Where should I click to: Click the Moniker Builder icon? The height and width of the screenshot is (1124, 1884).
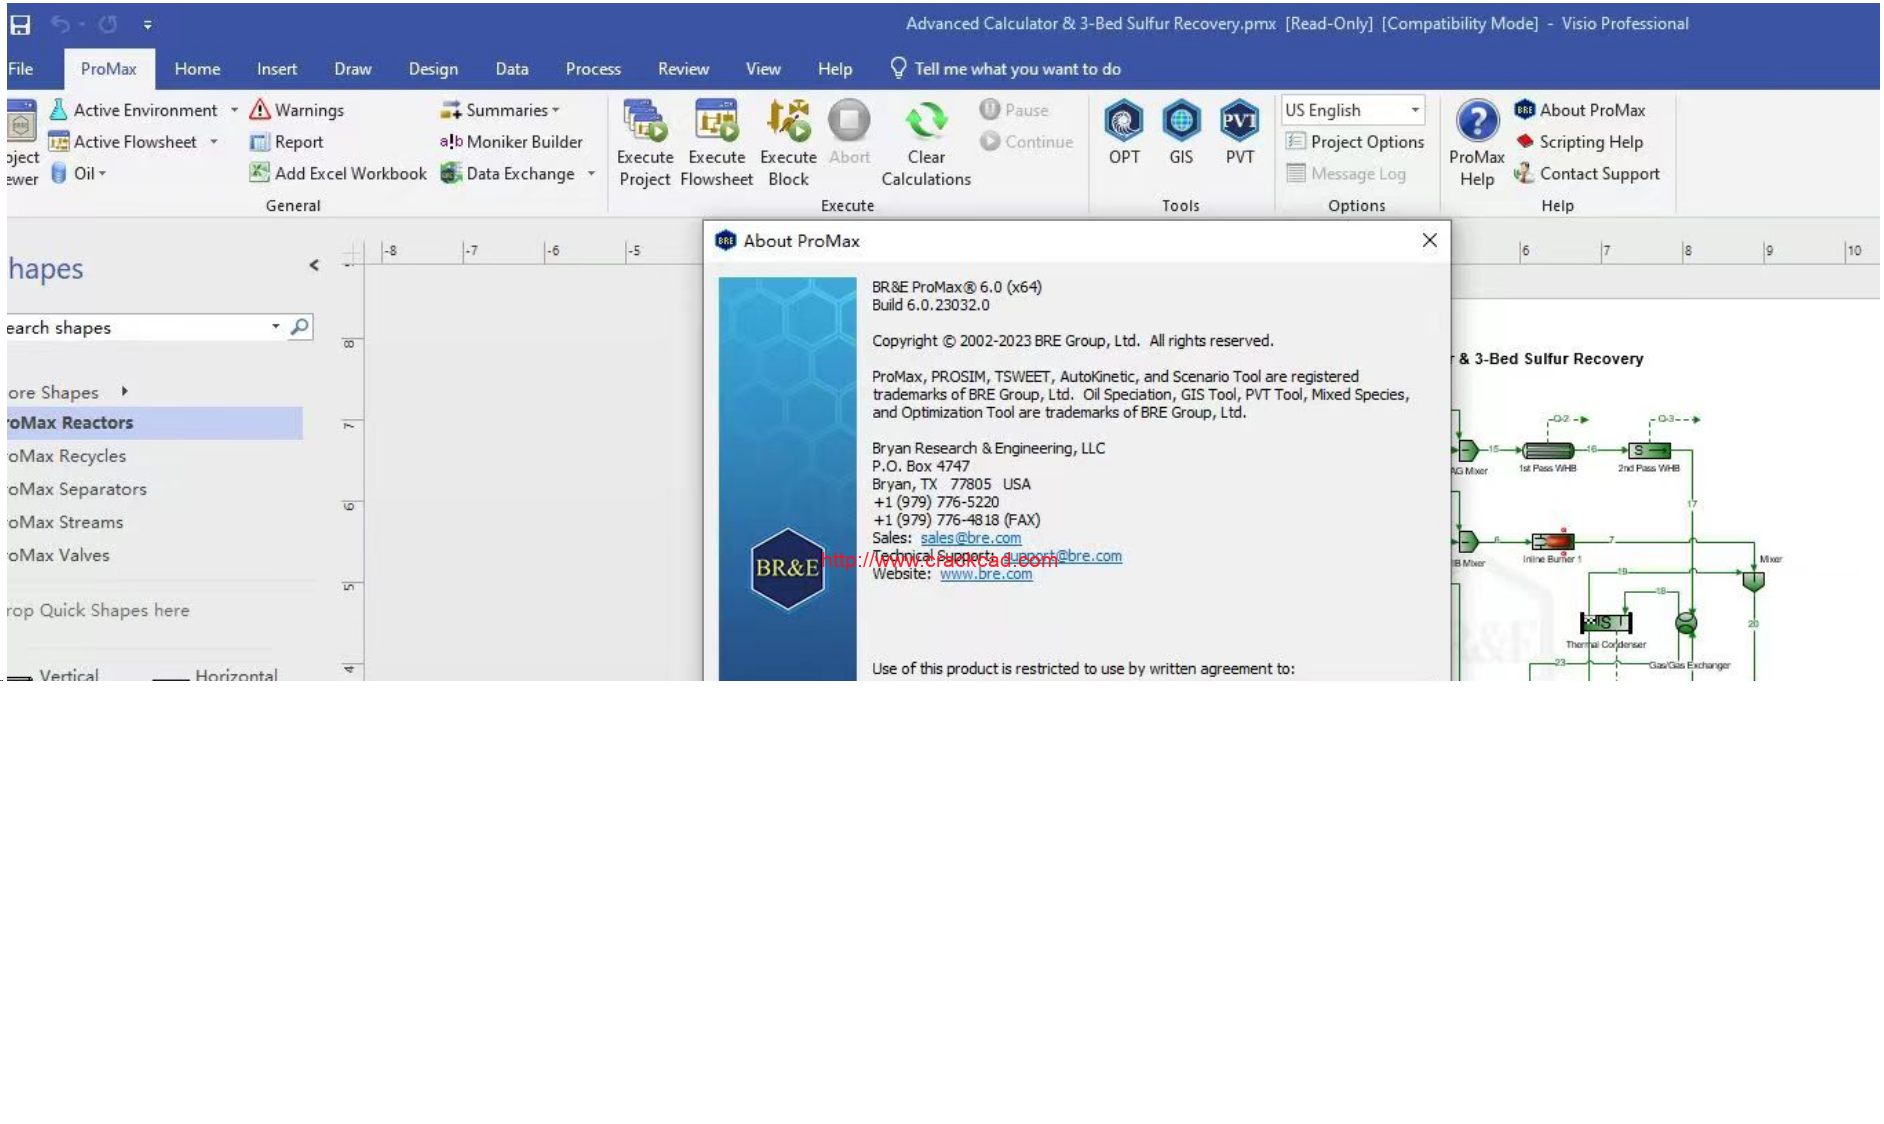[x=451, y=142]
